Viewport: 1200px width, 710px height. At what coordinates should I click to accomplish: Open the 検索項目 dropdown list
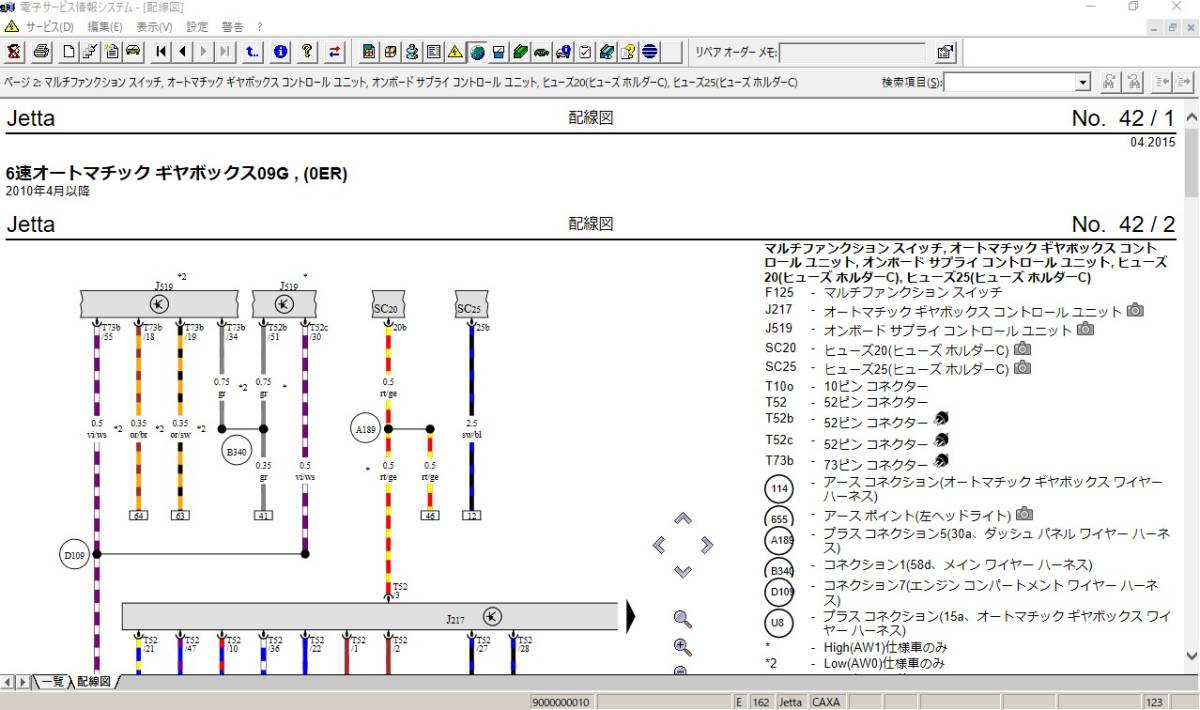[x=1082, y=81]
